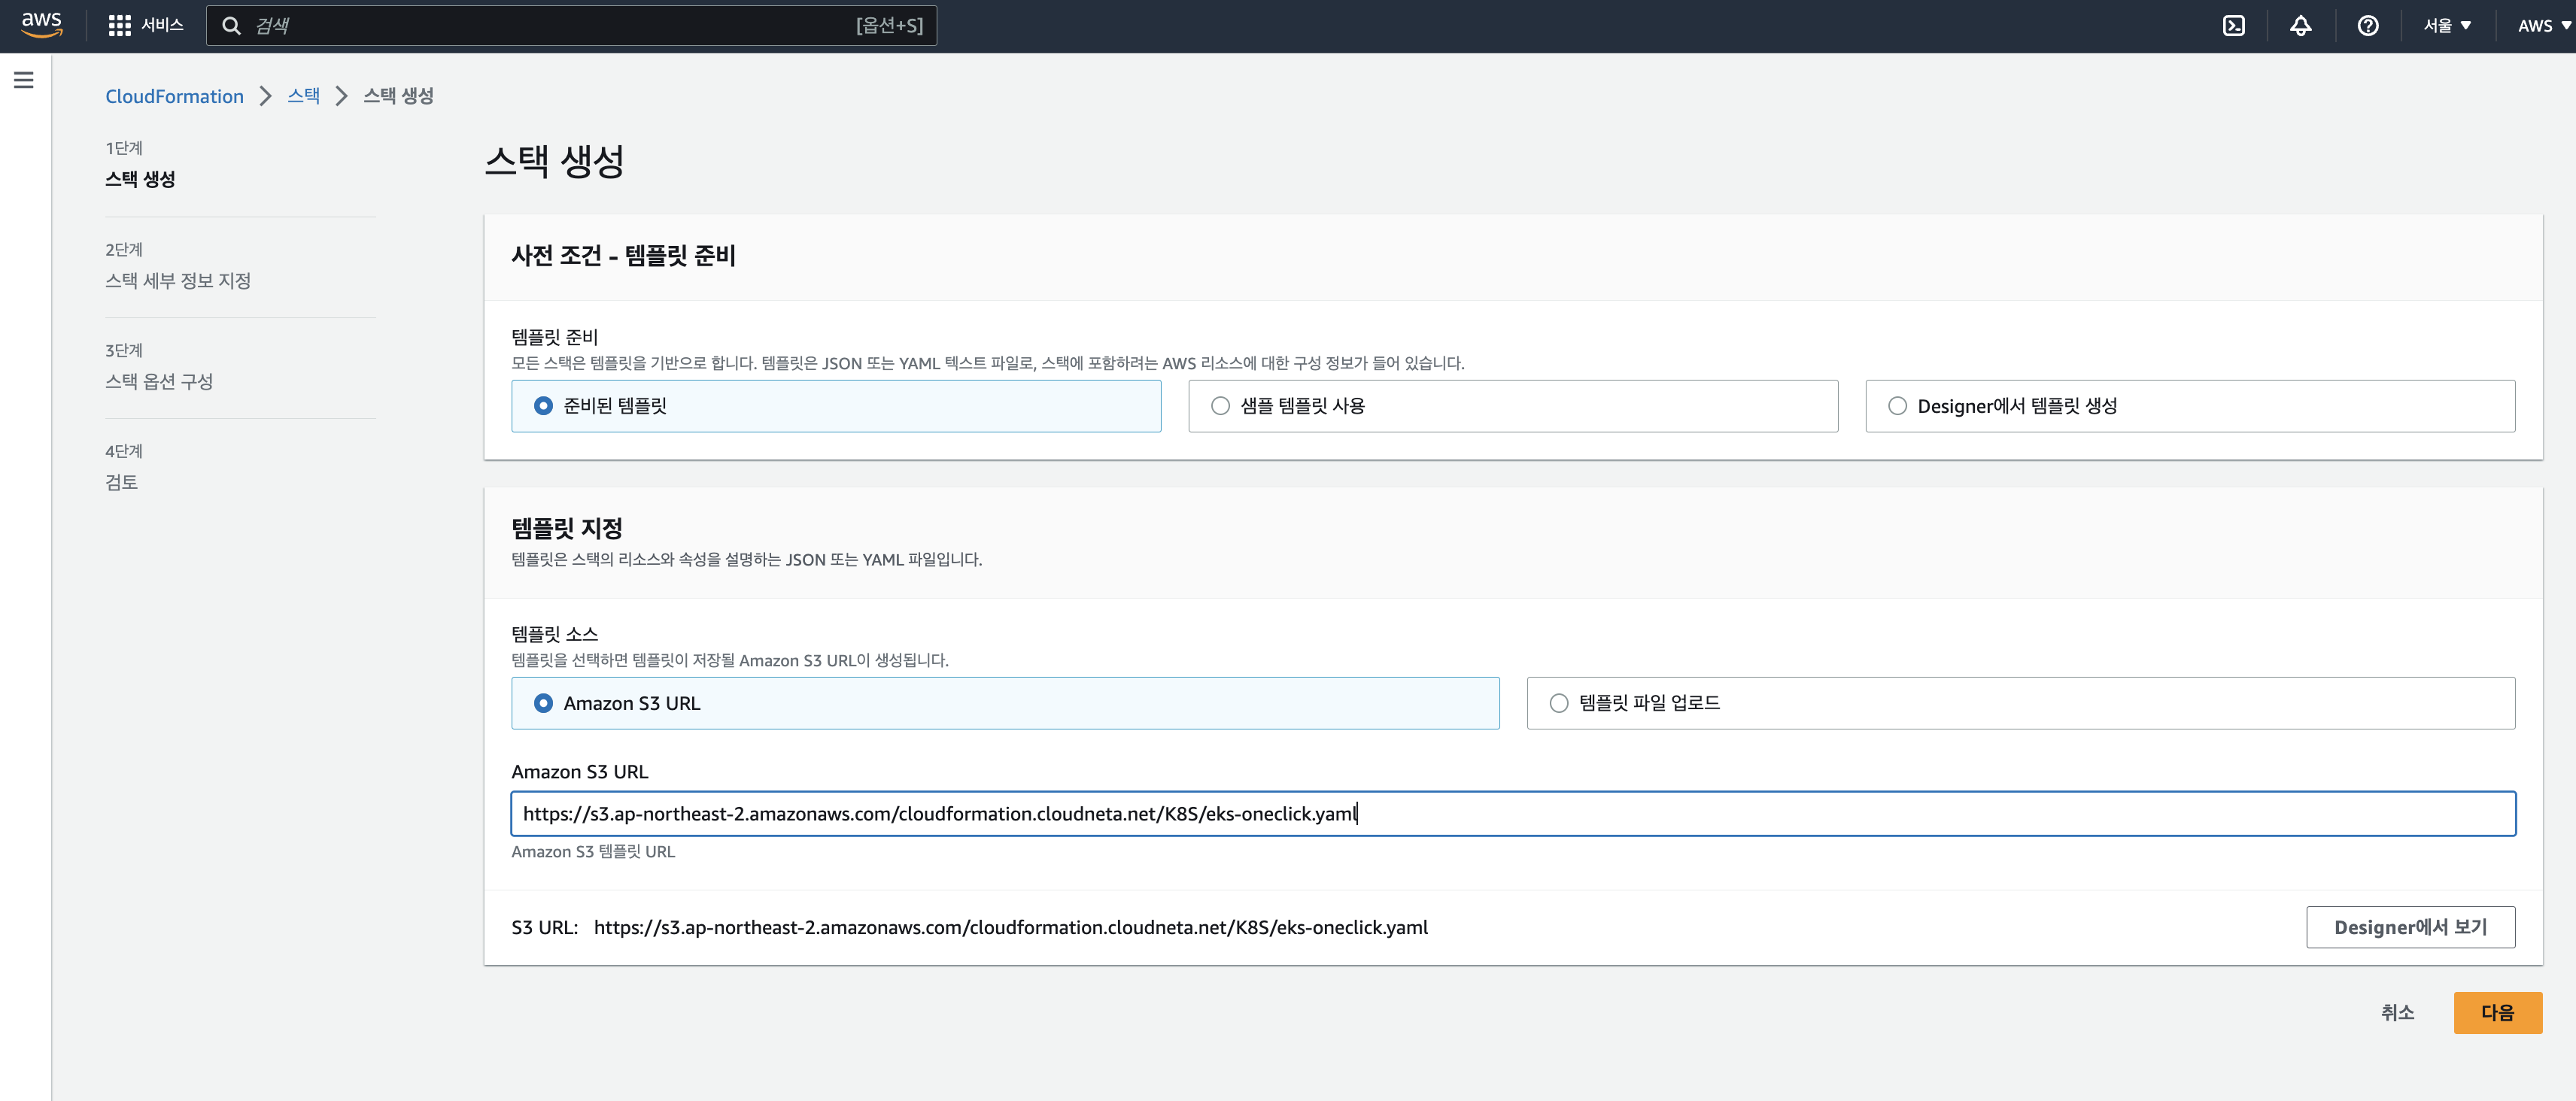Screen dimensions: 2576x1101
Task: Open the CloudShell terminal icon
Action: (x=2233, y=26)
